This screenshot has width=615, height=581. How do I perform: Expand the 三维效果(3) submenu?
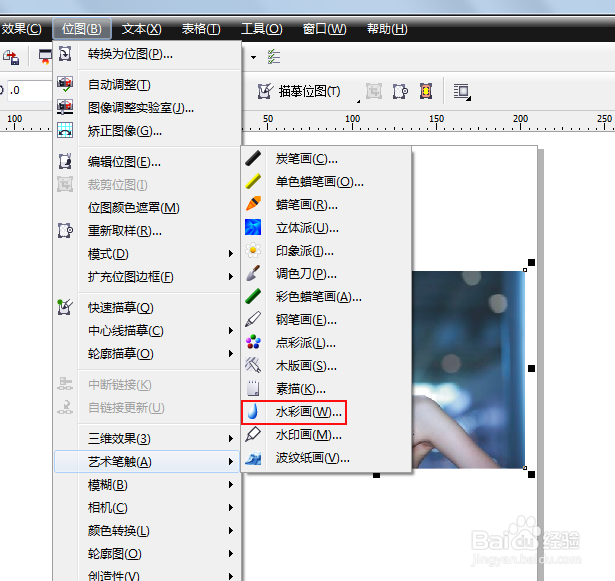coord(231,438)
